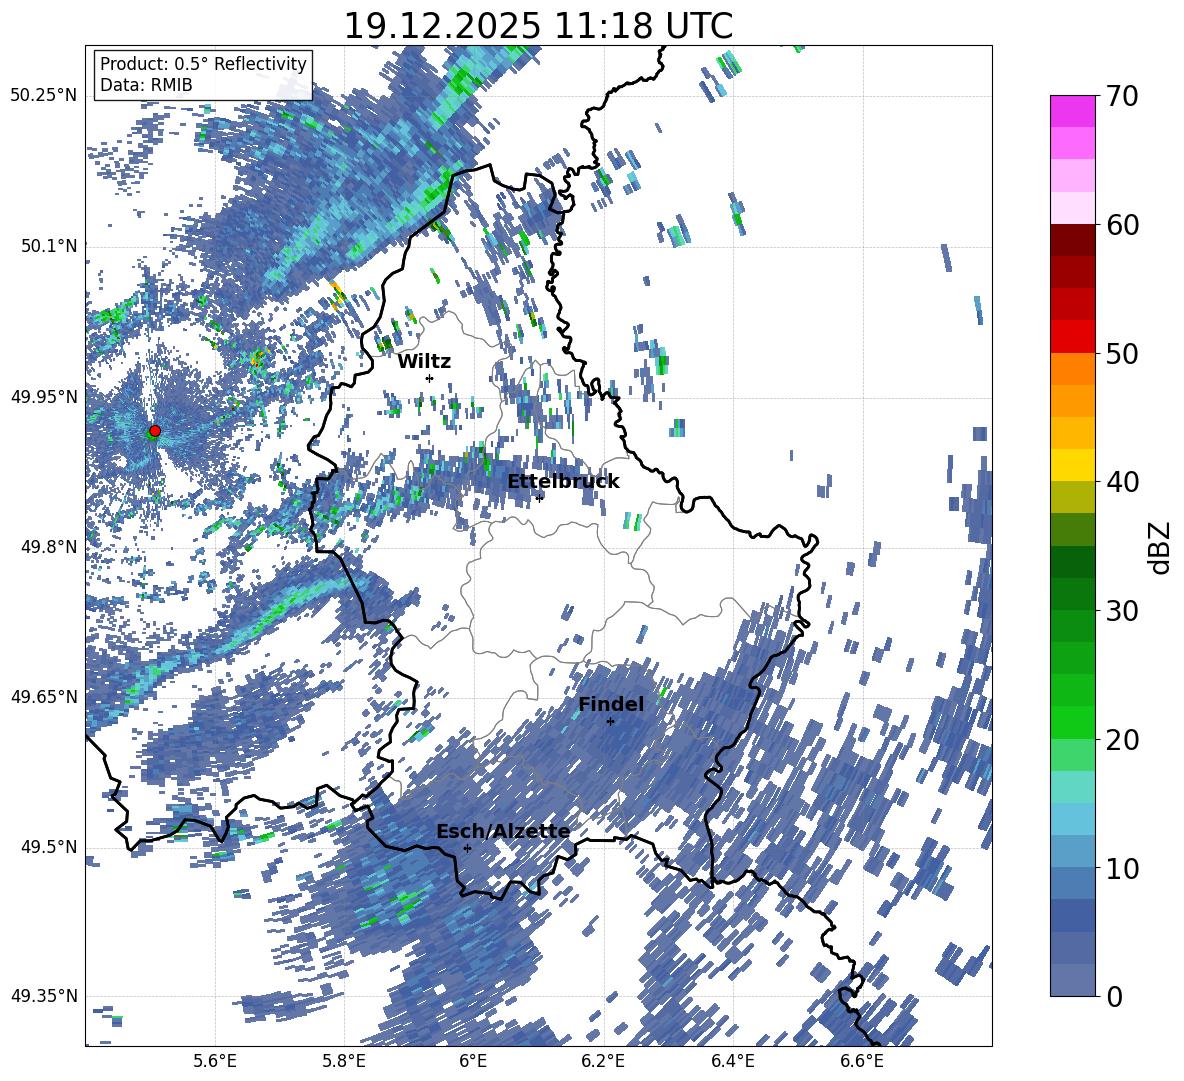Click the cross marker below Wiltz
Screen dimensions: 1184x1081
pyautogui.click(x=430, y=378)
